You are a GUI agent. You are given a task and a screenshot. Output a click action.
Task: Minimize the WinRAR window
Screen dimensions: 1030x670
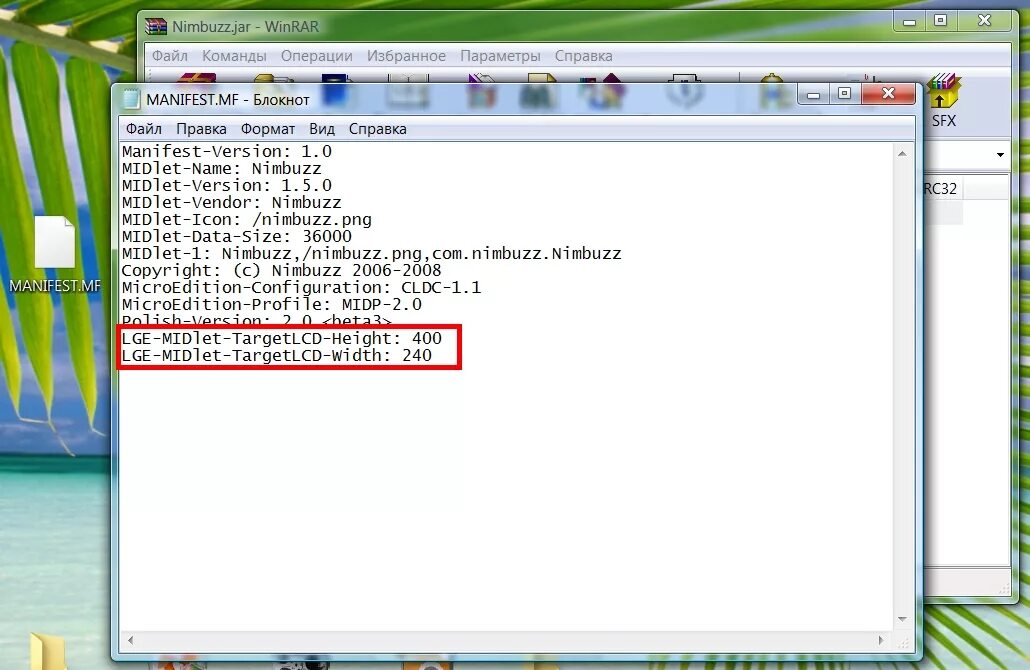[x=909, y=22]
